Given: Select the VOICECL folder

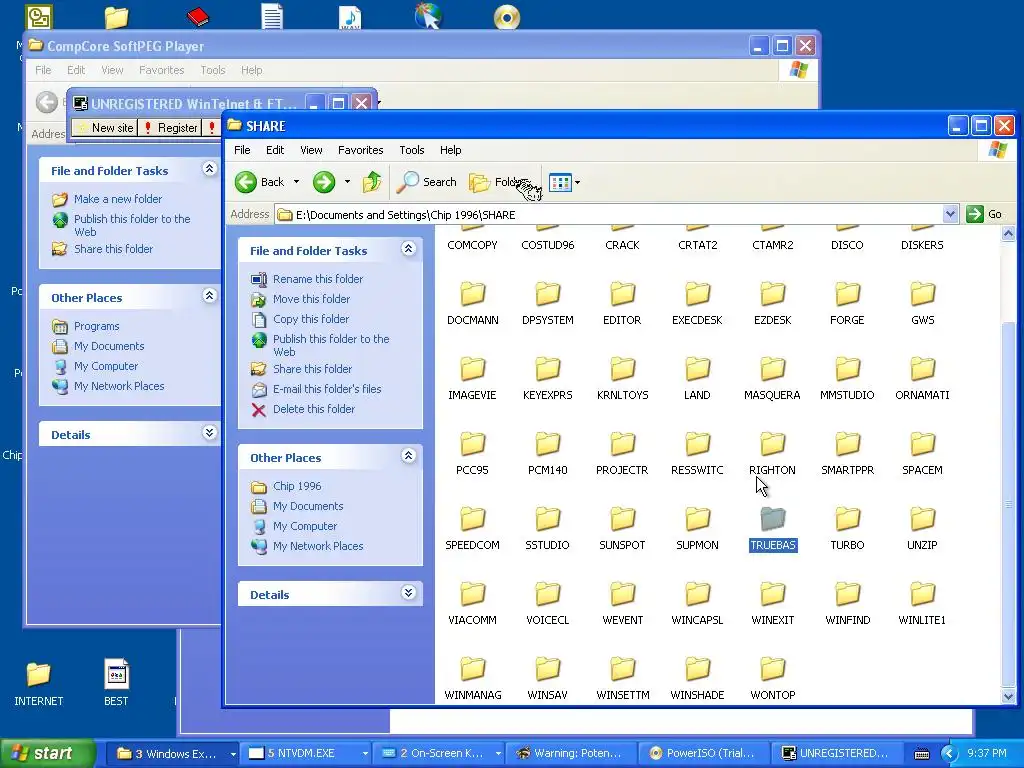Looking at the screenshot, I should pos(547,604).
